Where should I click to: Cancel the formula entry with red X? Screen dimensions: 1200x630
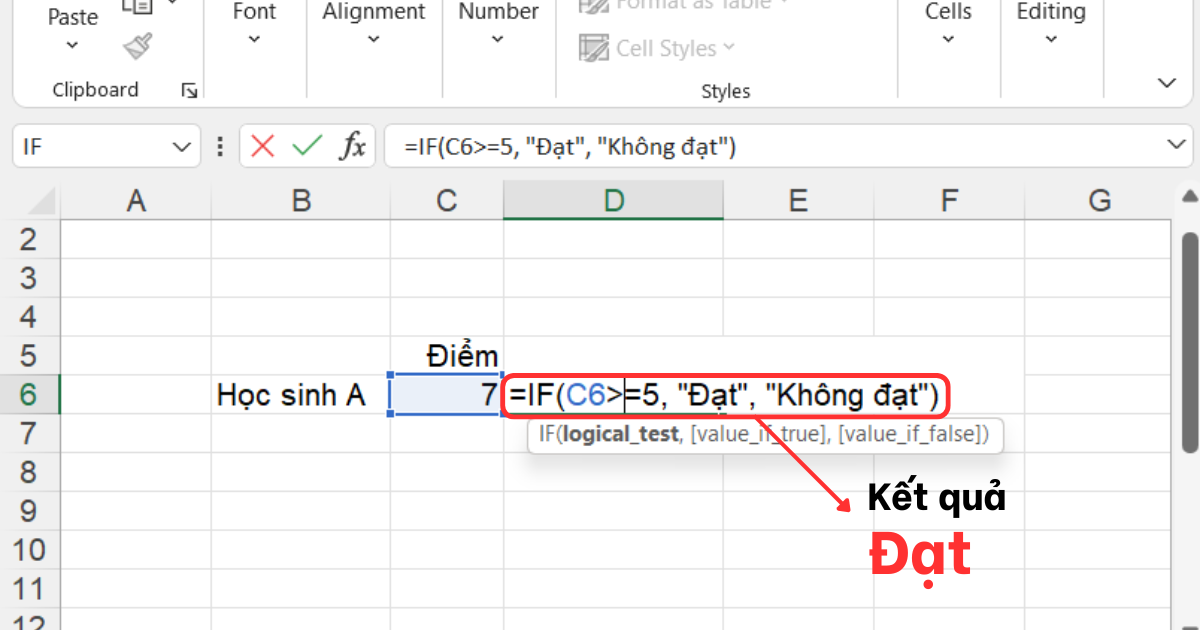[263, 147]
